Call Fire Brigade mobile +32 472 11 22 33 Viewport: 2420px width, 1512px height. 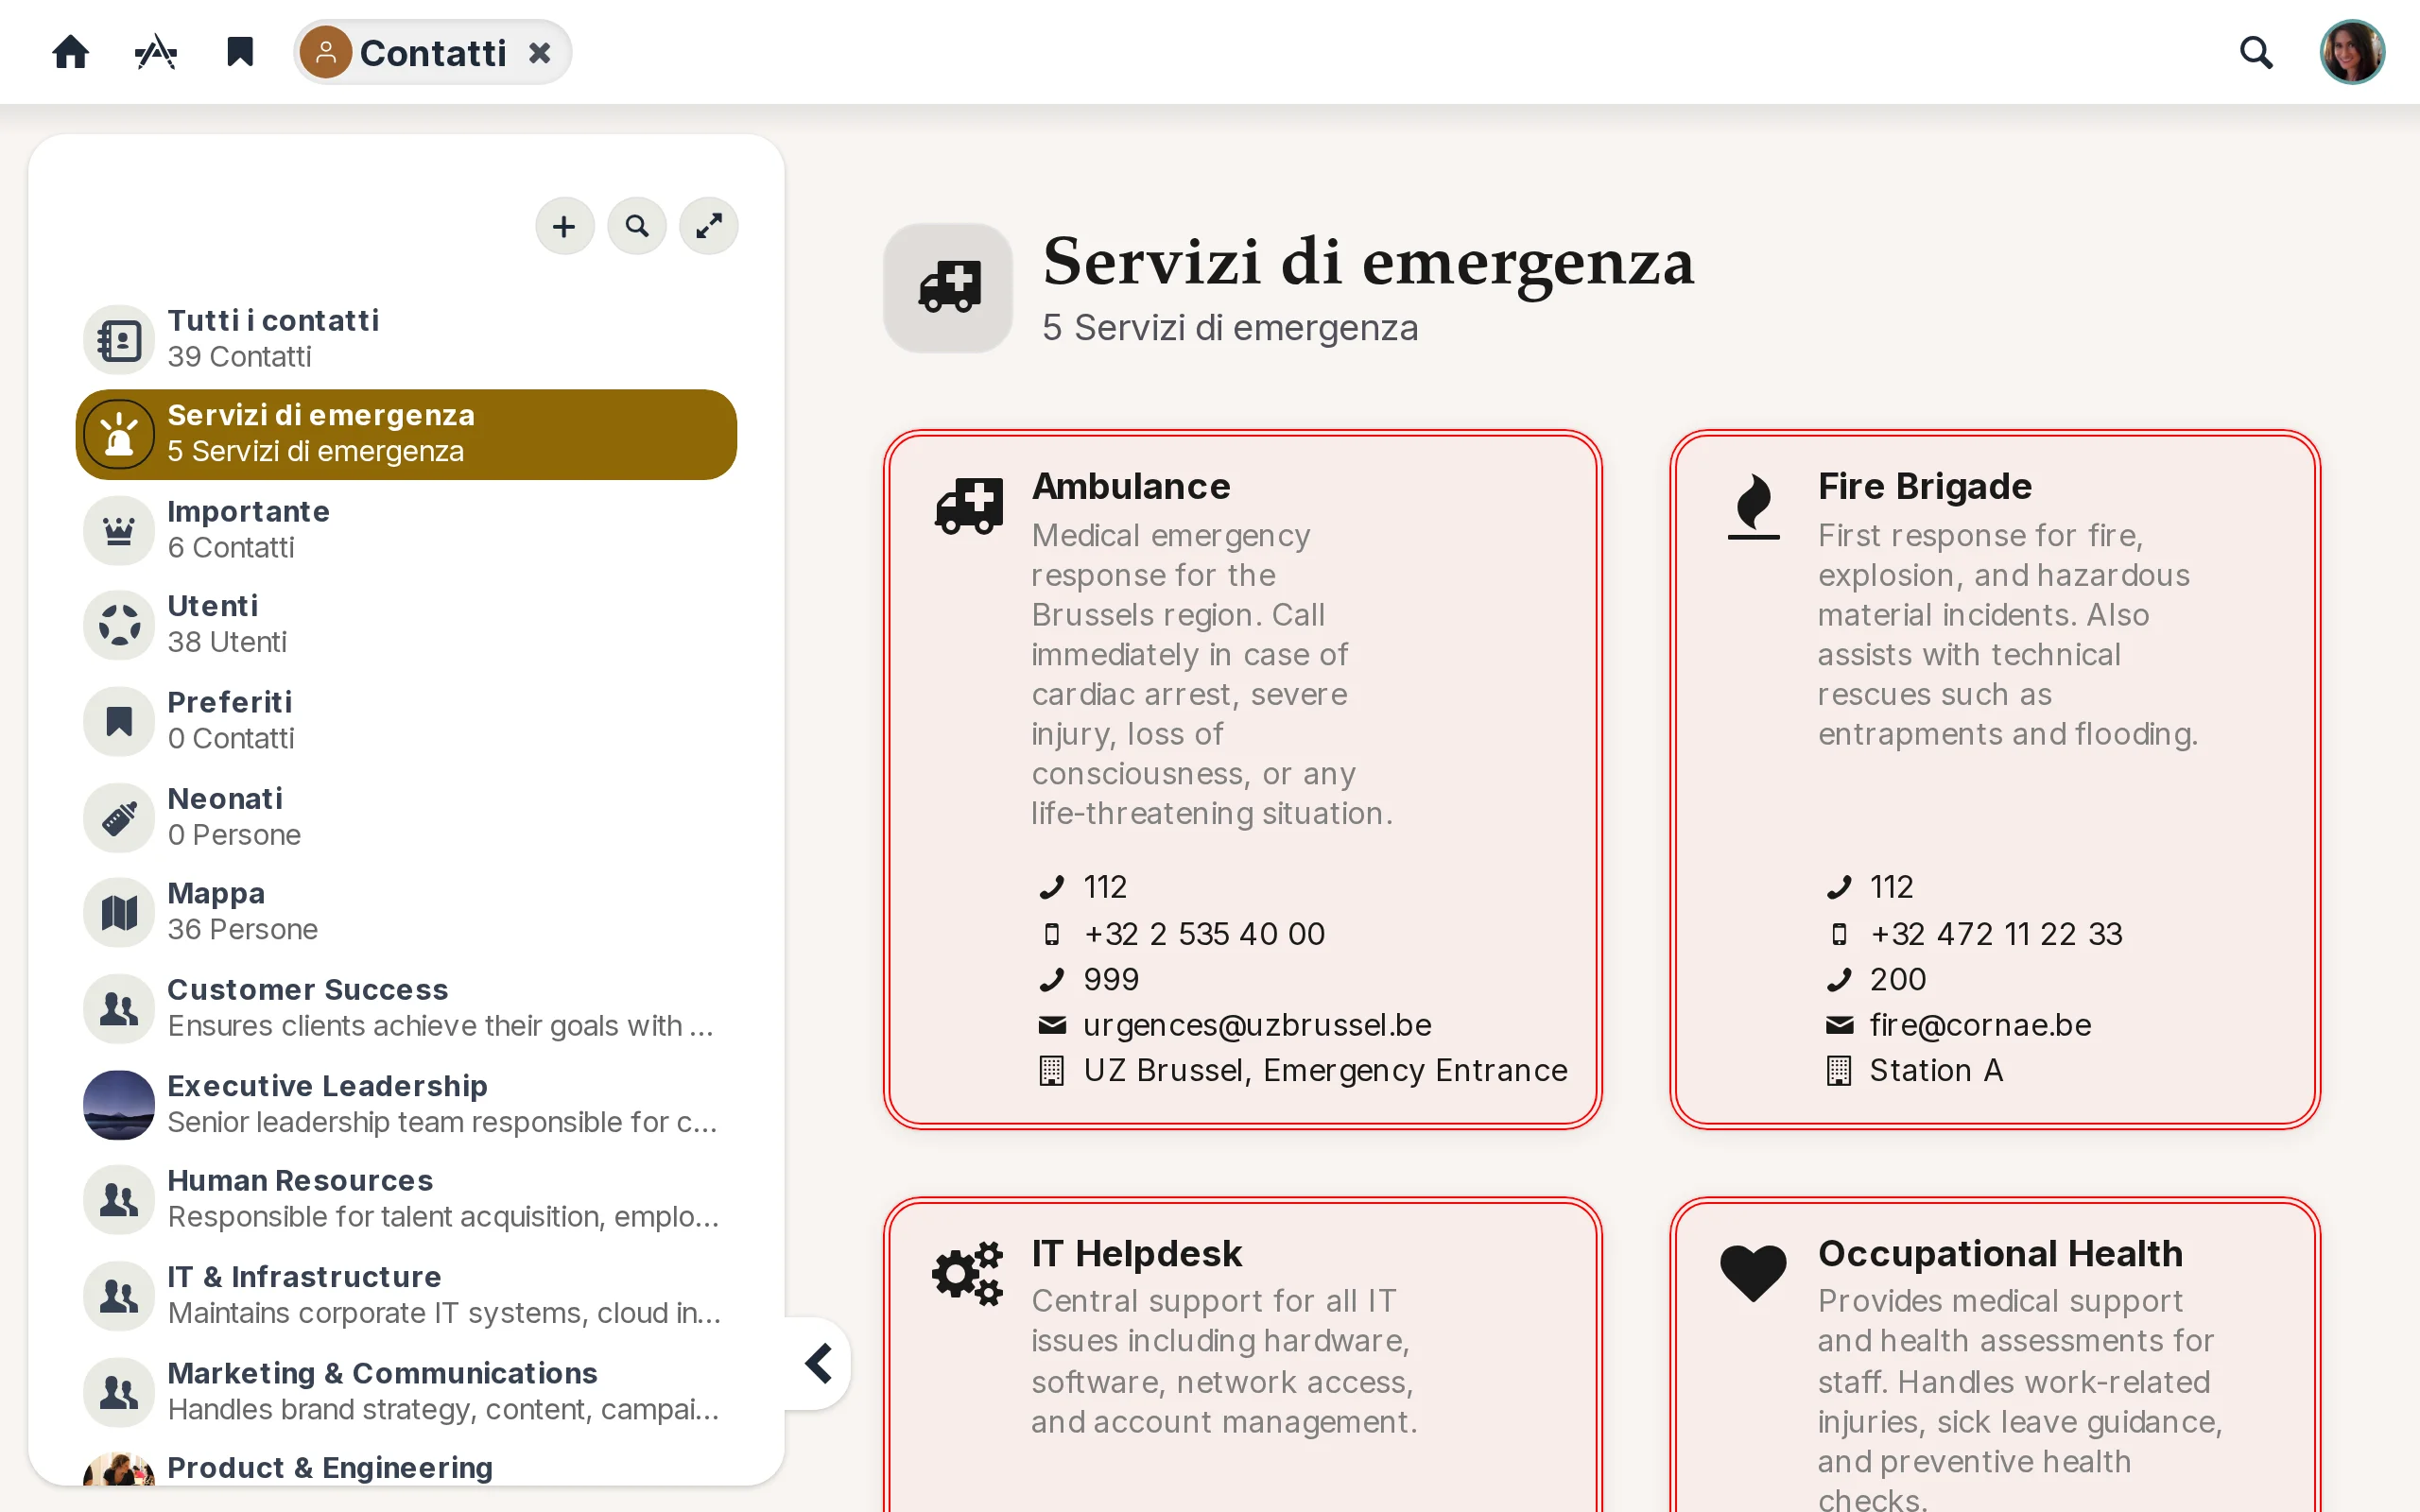point(1996,933)
